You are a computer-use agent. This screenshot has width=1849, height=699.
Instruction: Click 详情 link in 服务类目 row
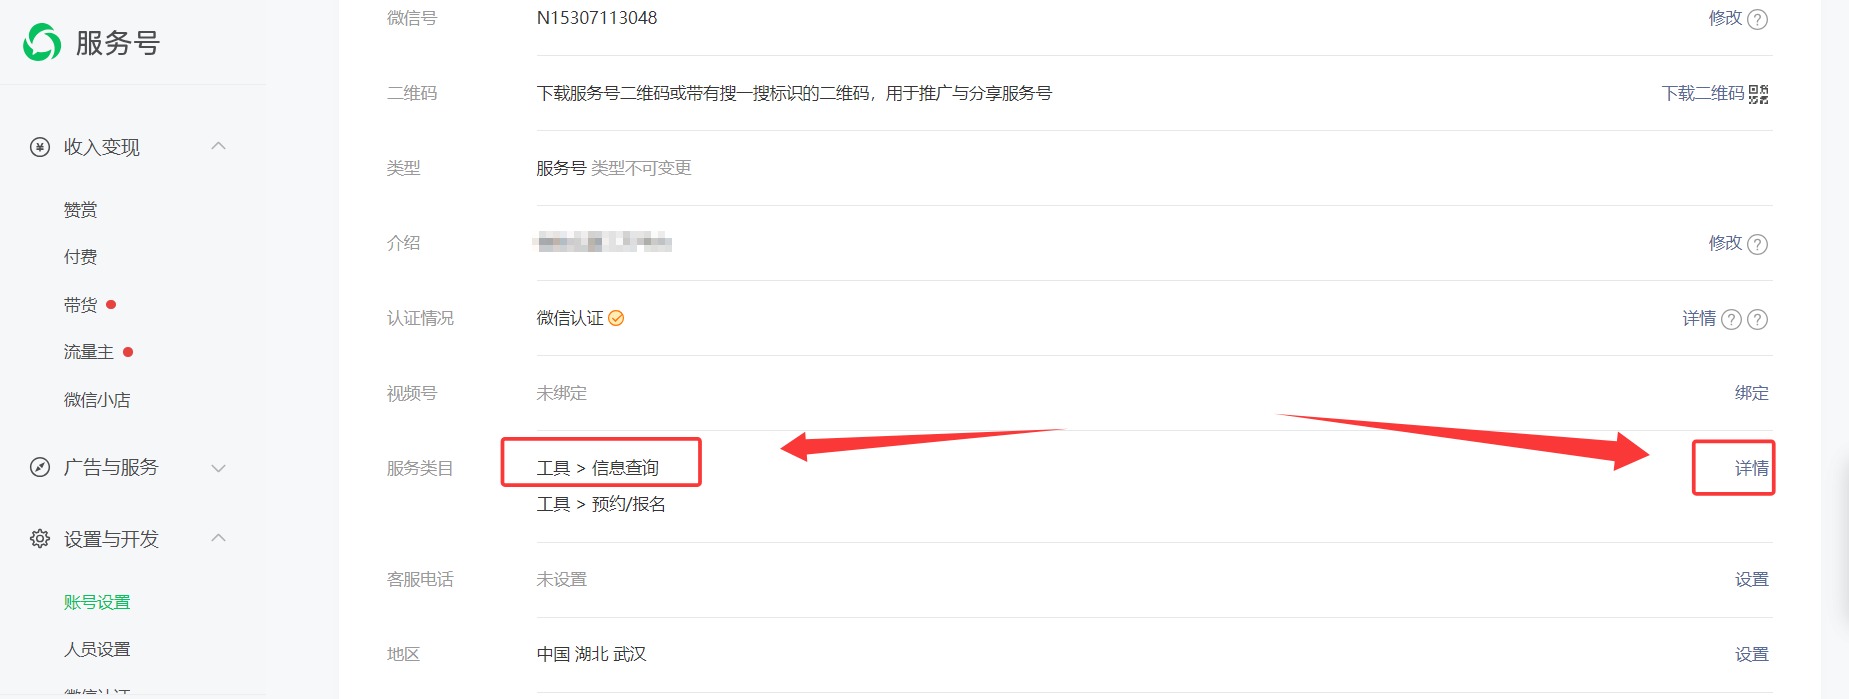[x=1752, y=468]
